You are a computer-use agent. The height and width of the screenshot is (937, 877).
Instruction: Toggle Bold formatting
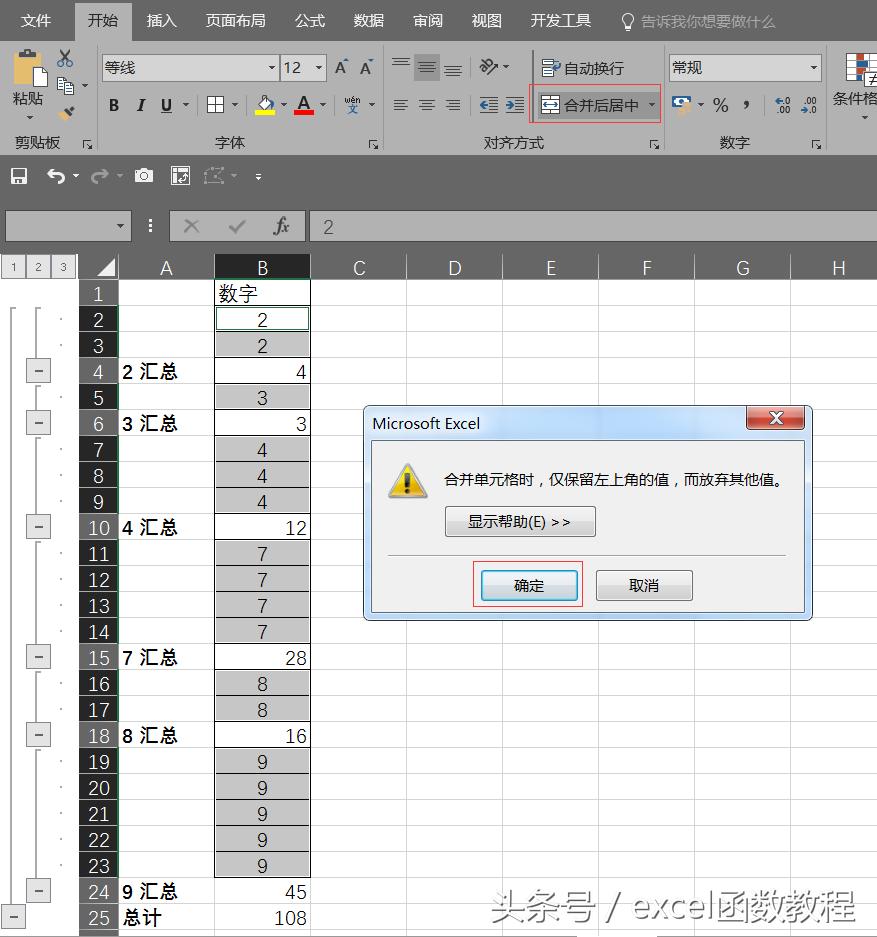(114, 105)
